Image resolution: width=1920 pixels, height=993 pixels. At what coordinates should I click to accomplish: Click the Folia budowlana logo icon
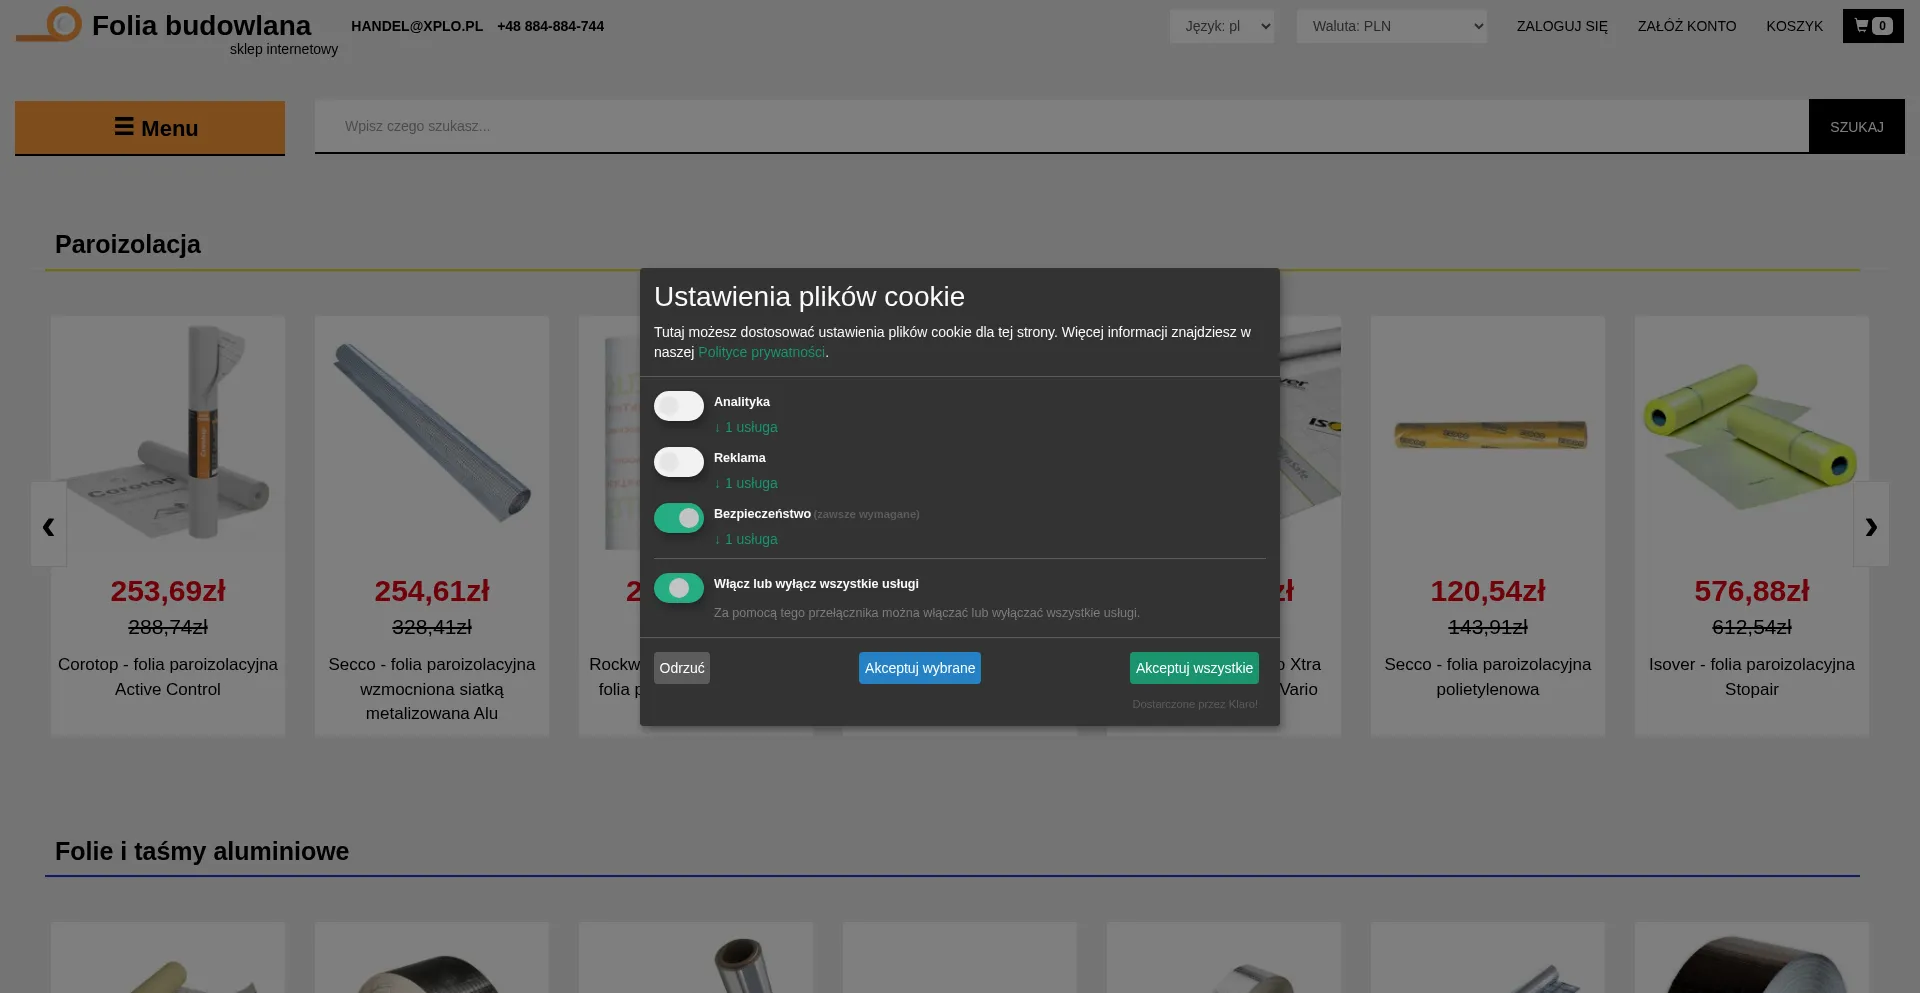click(49, 24)
